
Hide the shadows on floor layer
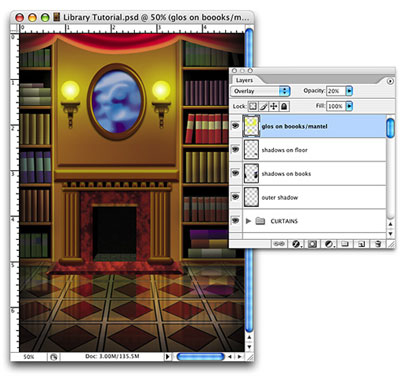(x=236, y=149)
